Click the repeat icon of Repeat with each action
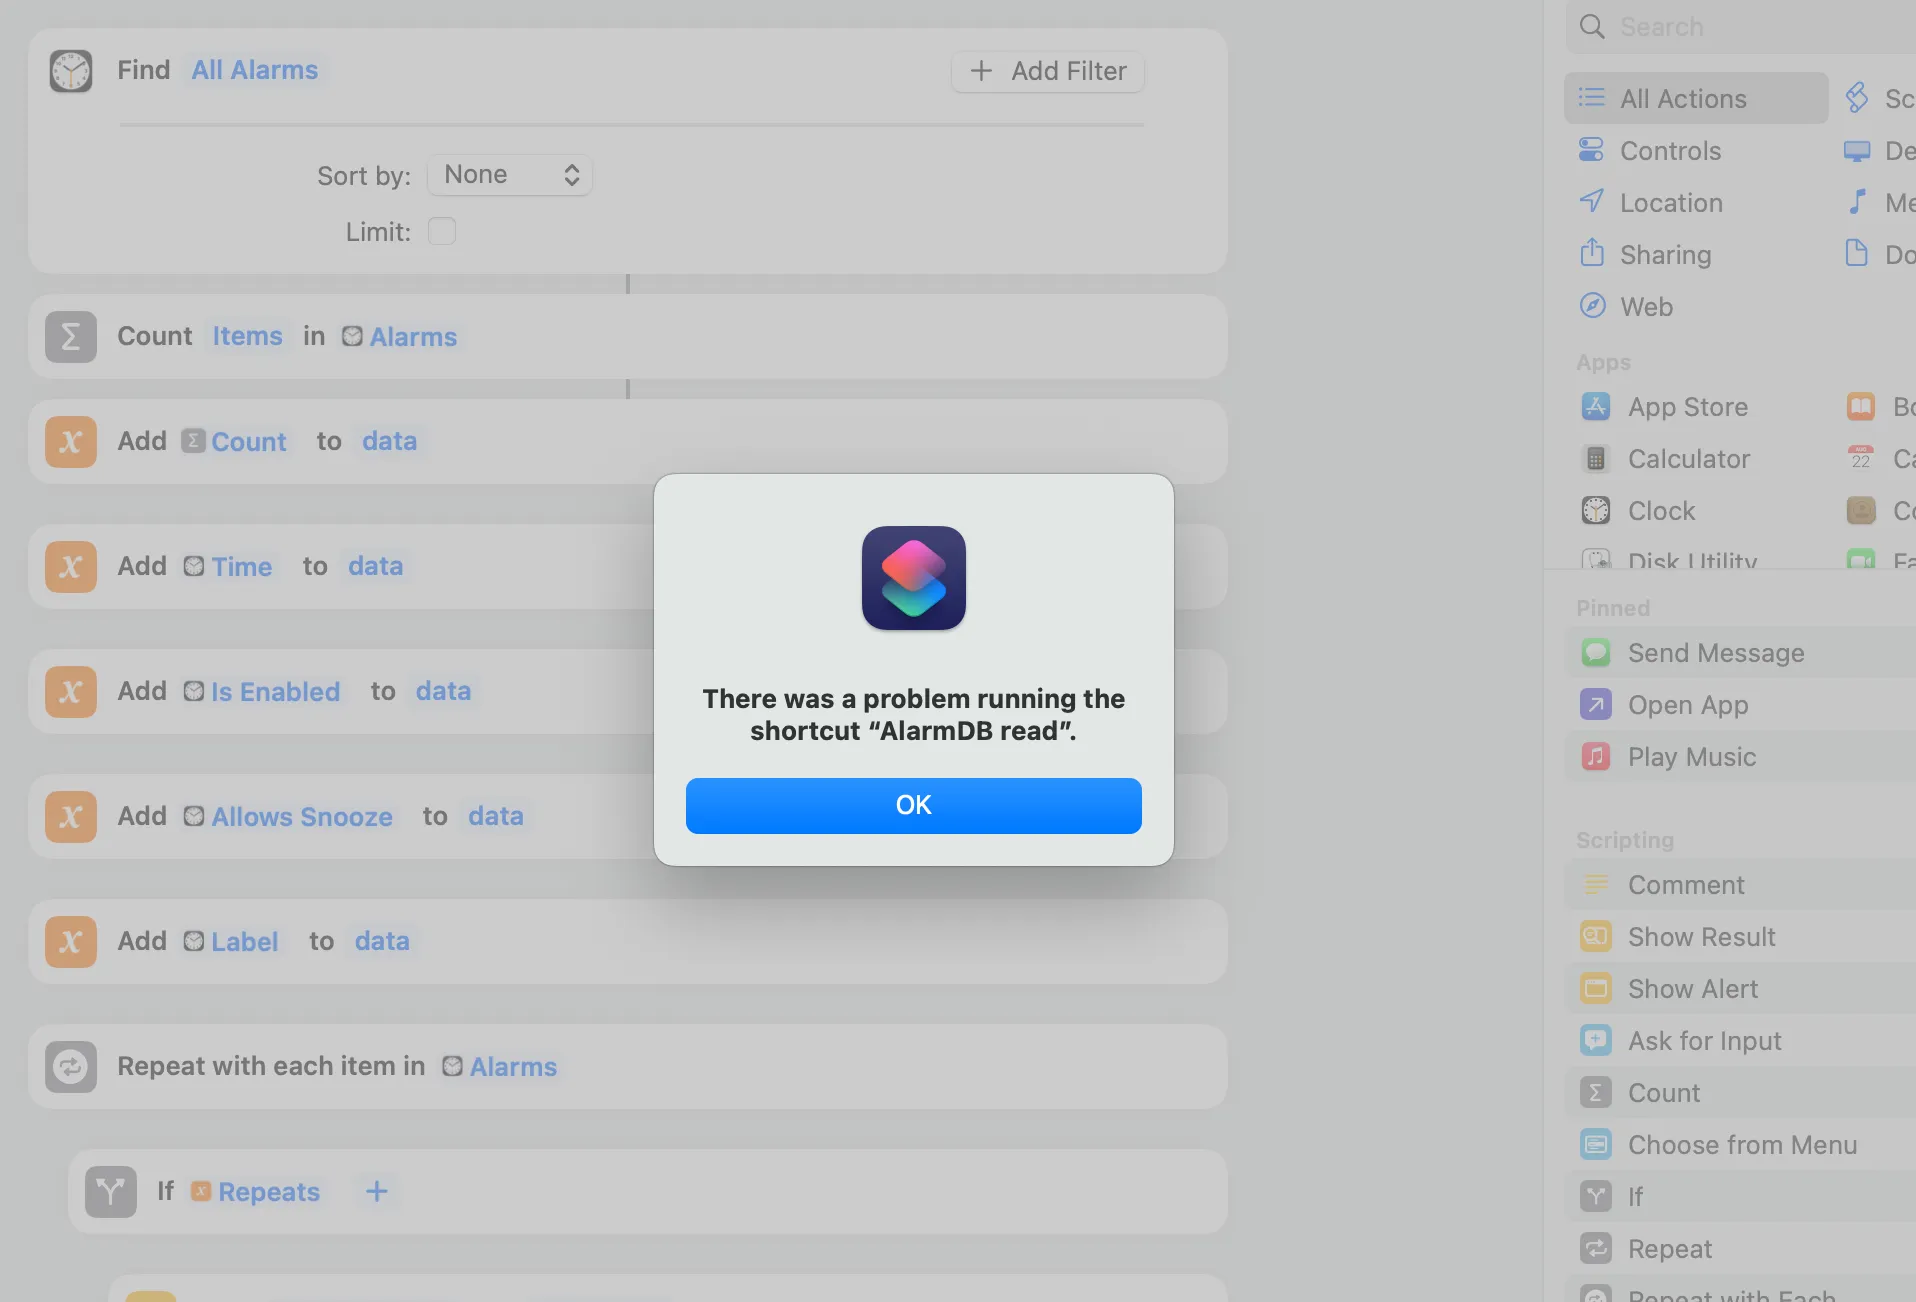The height and width of the screenshot is (1302, 1916). coord(70,1067)
